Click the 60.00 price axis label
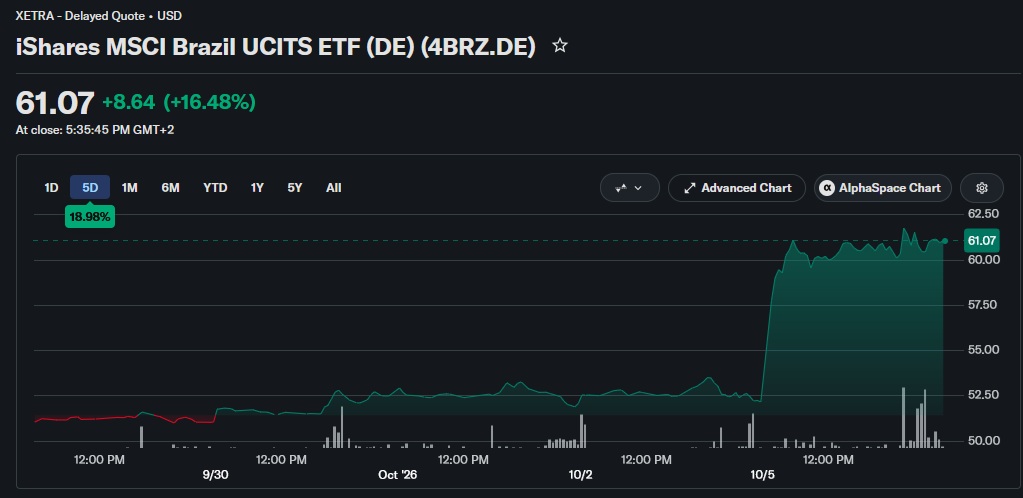 pos(983,260)
